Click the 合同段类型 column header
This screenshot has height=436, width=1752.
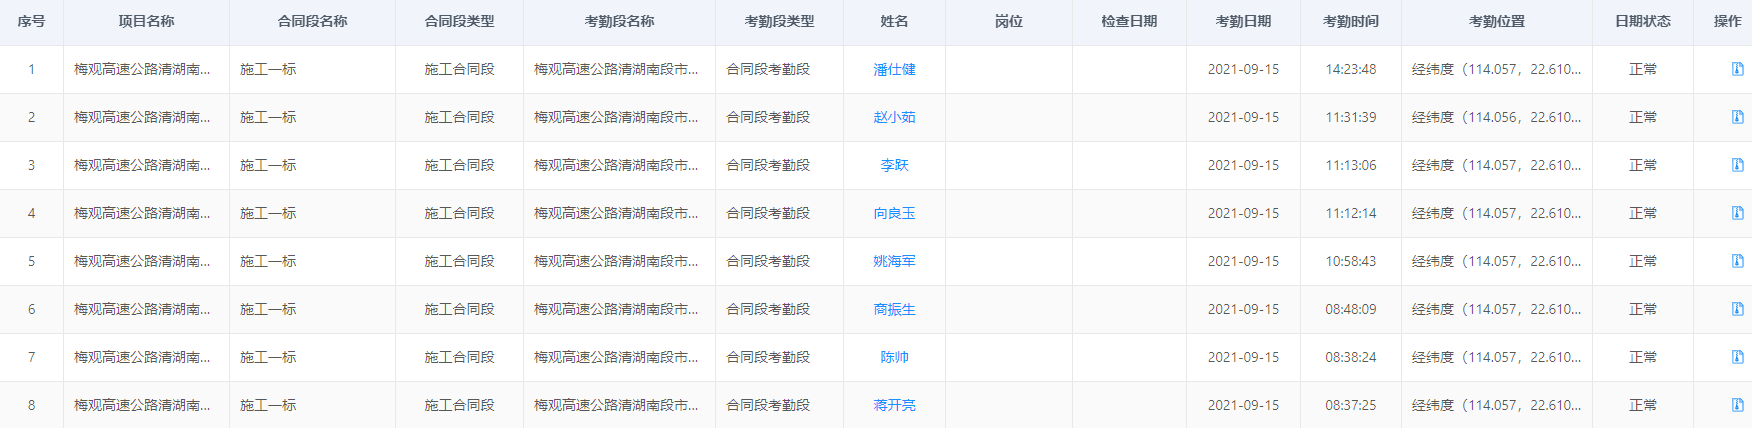pos(459,21)
